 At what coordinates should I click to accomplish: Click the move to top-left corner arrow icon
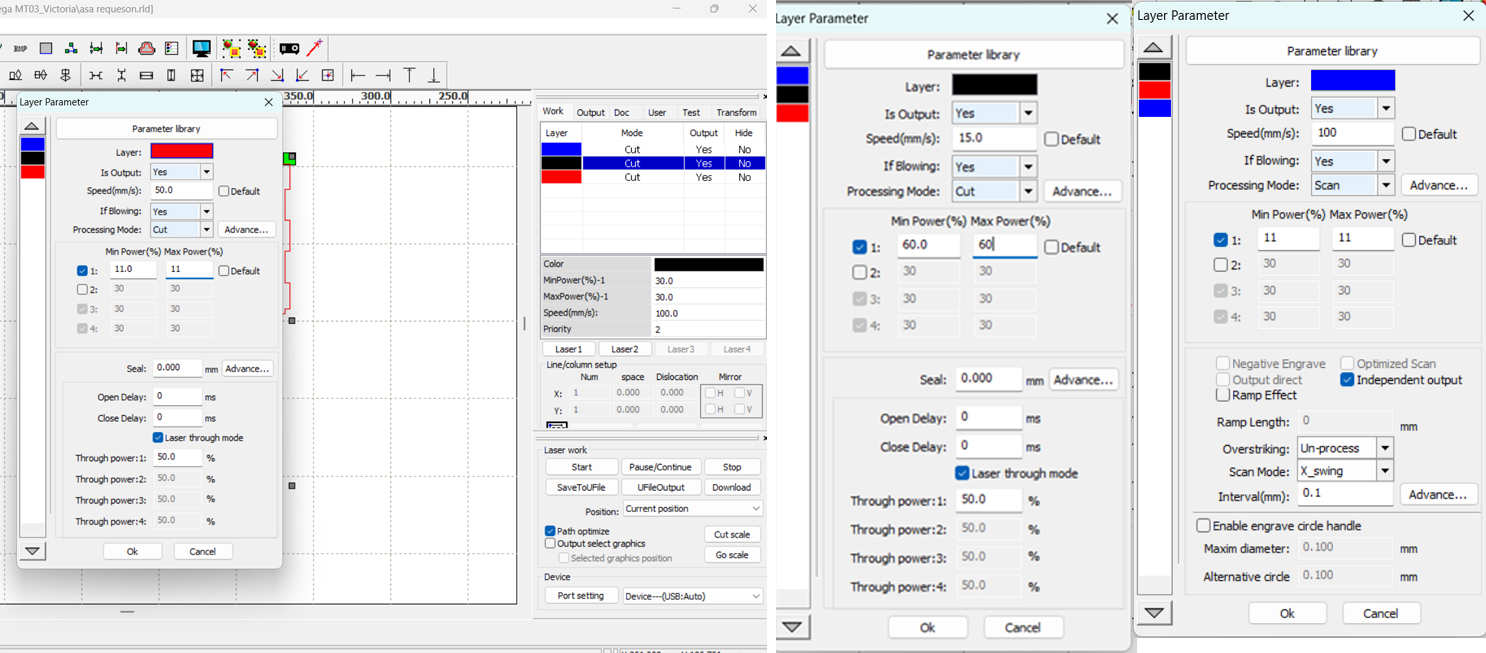[226, 75]
